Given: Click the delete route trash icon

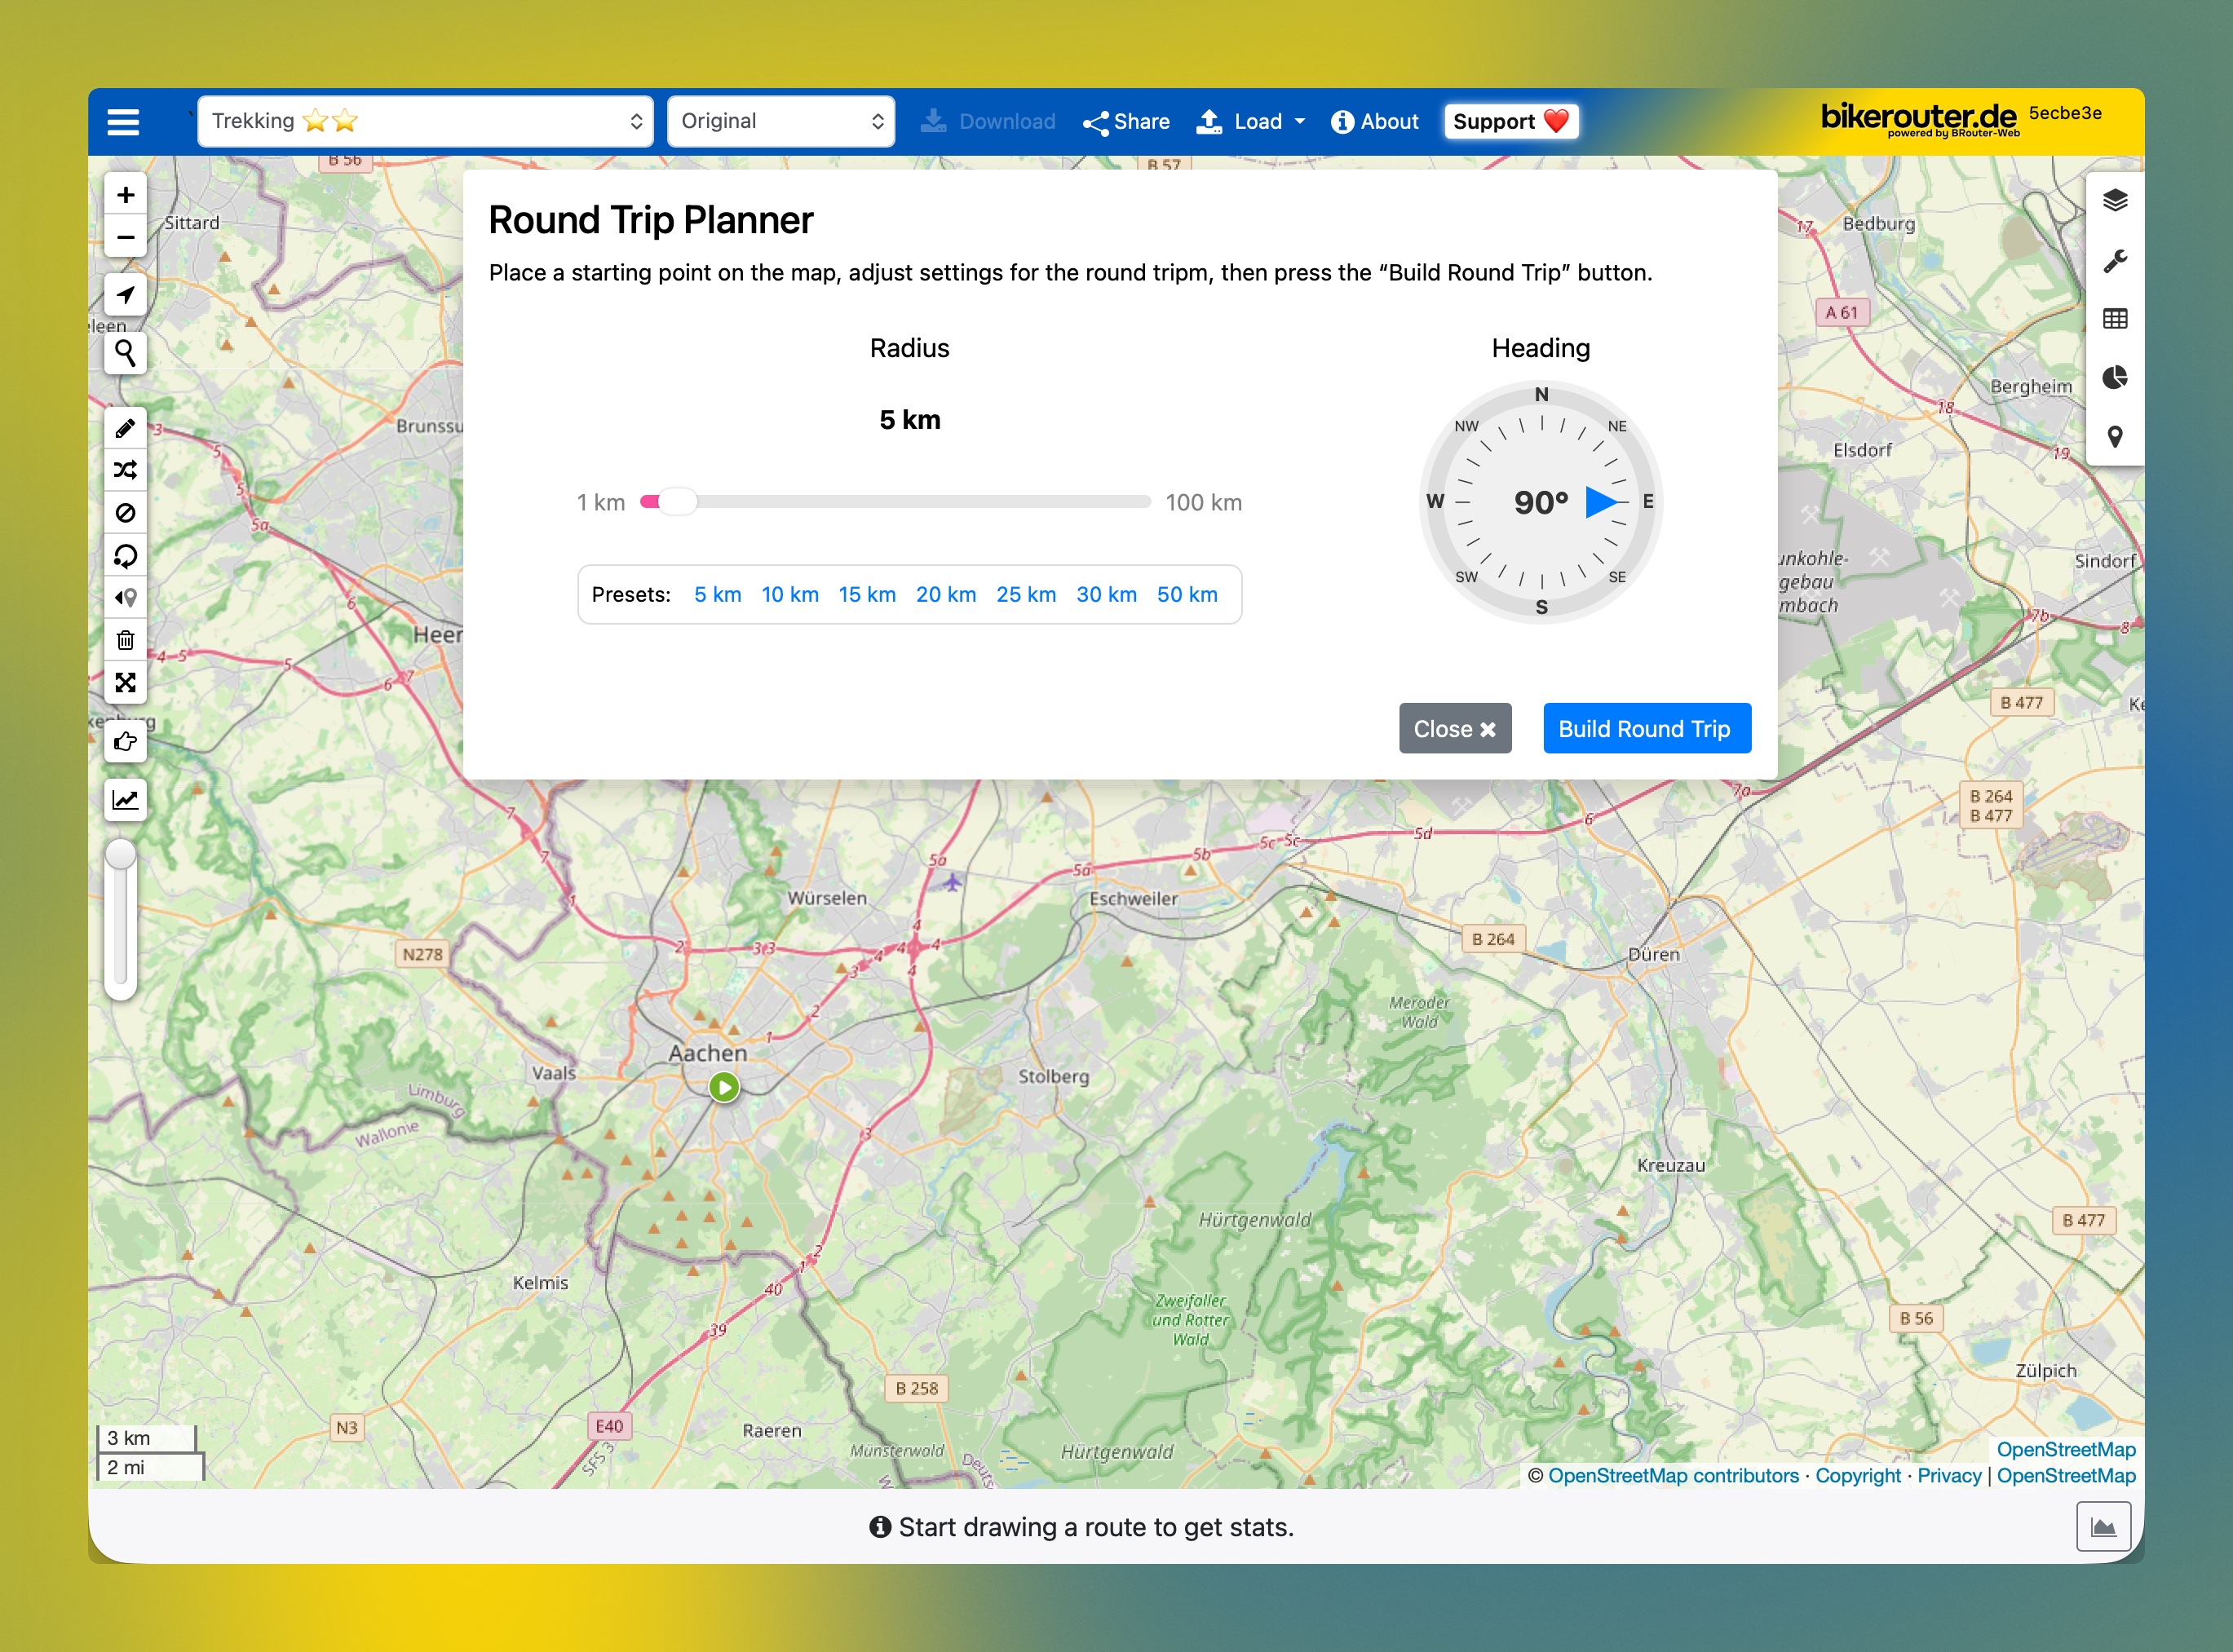Looking at the screenshot, I should tap(125, 640).
